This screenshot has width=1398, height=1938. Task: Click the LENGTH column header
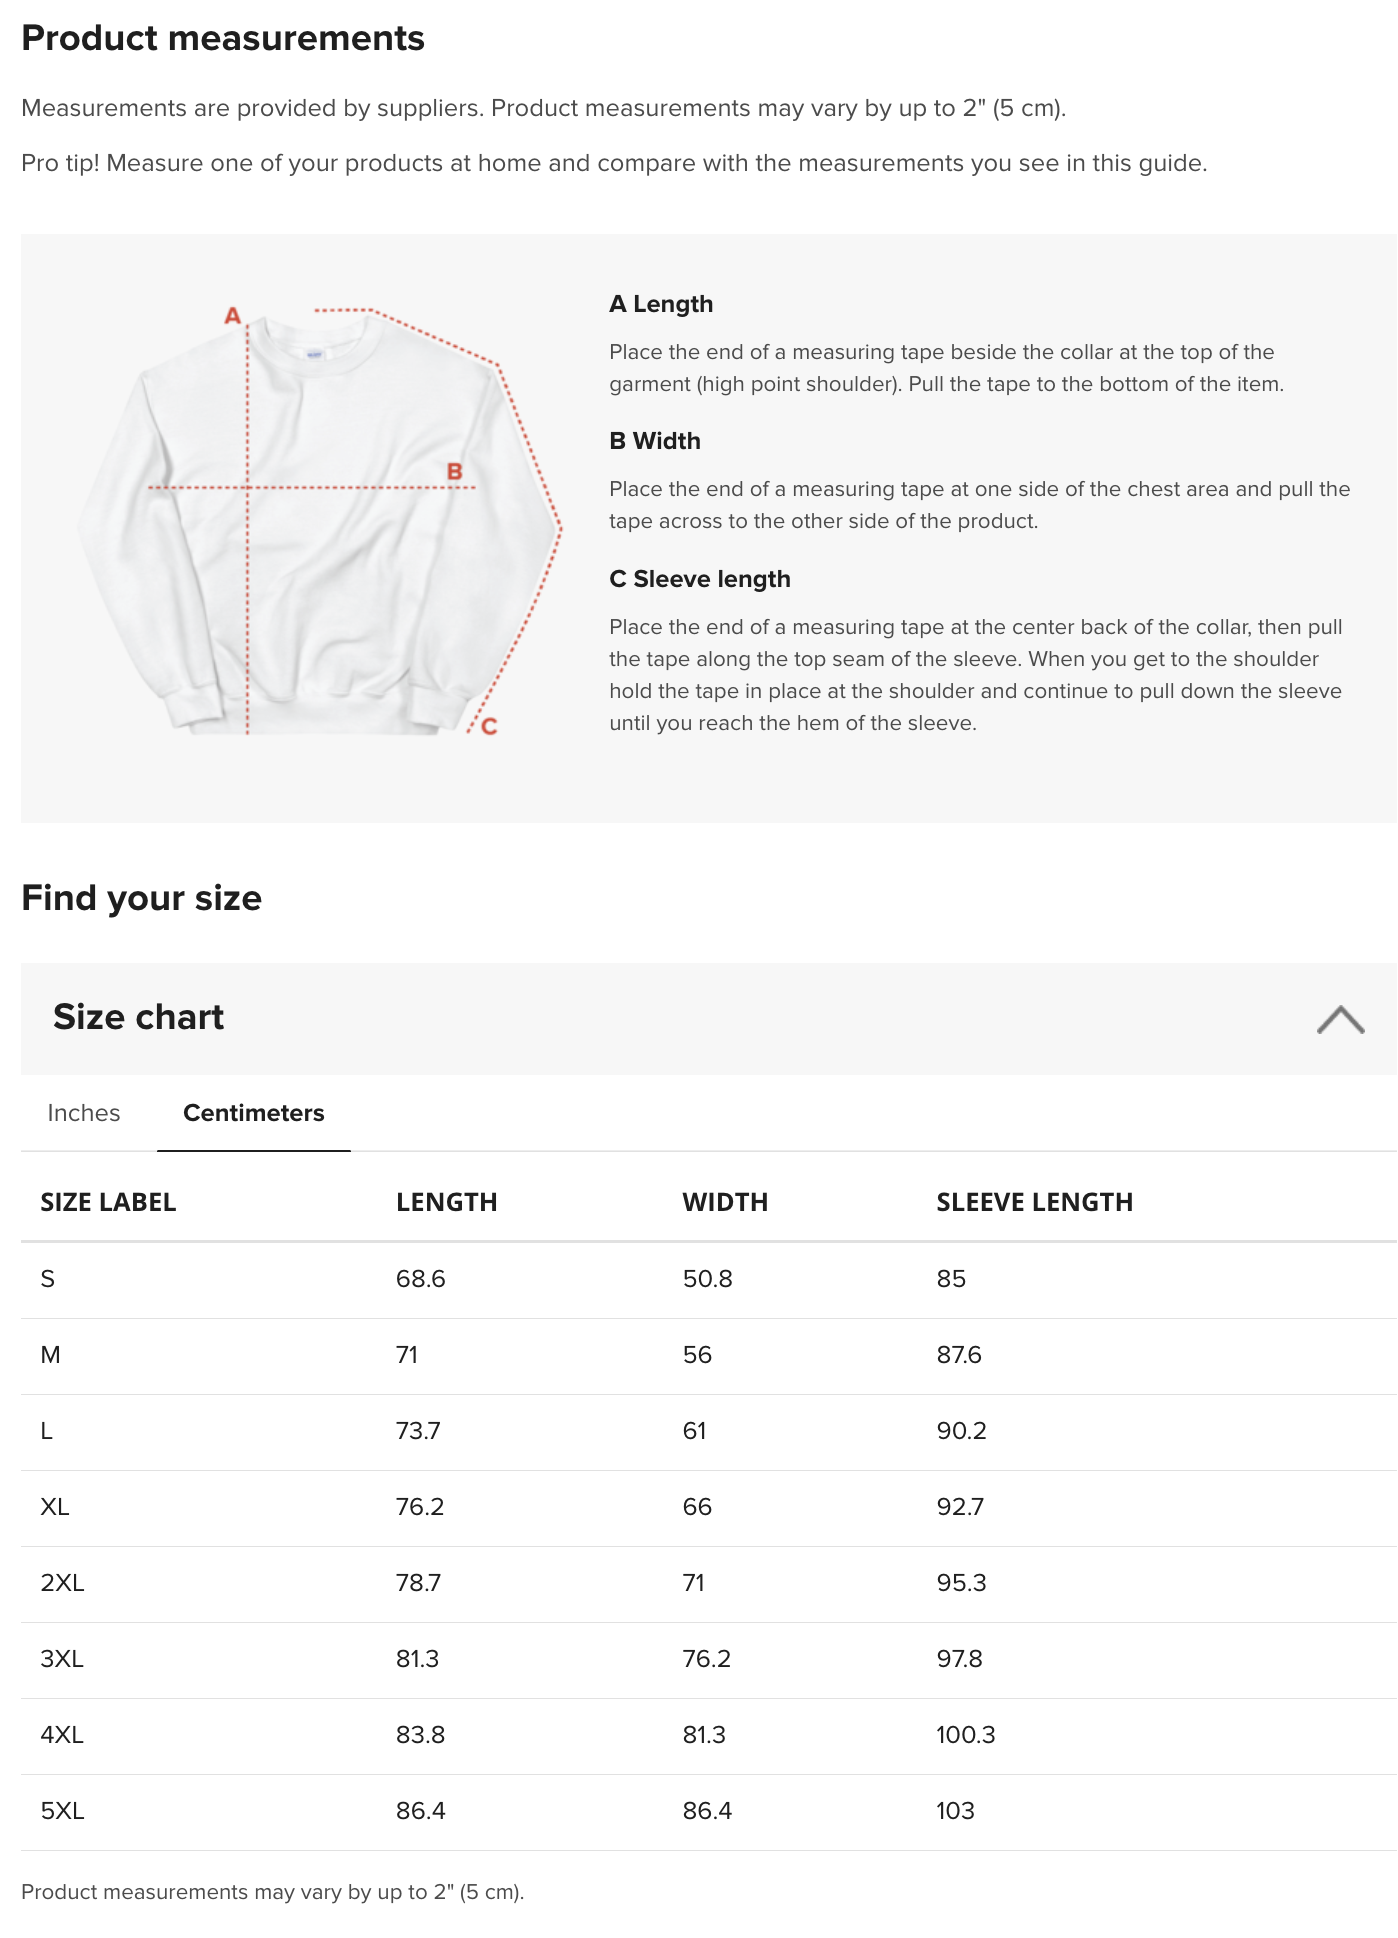click(446, 1202)
